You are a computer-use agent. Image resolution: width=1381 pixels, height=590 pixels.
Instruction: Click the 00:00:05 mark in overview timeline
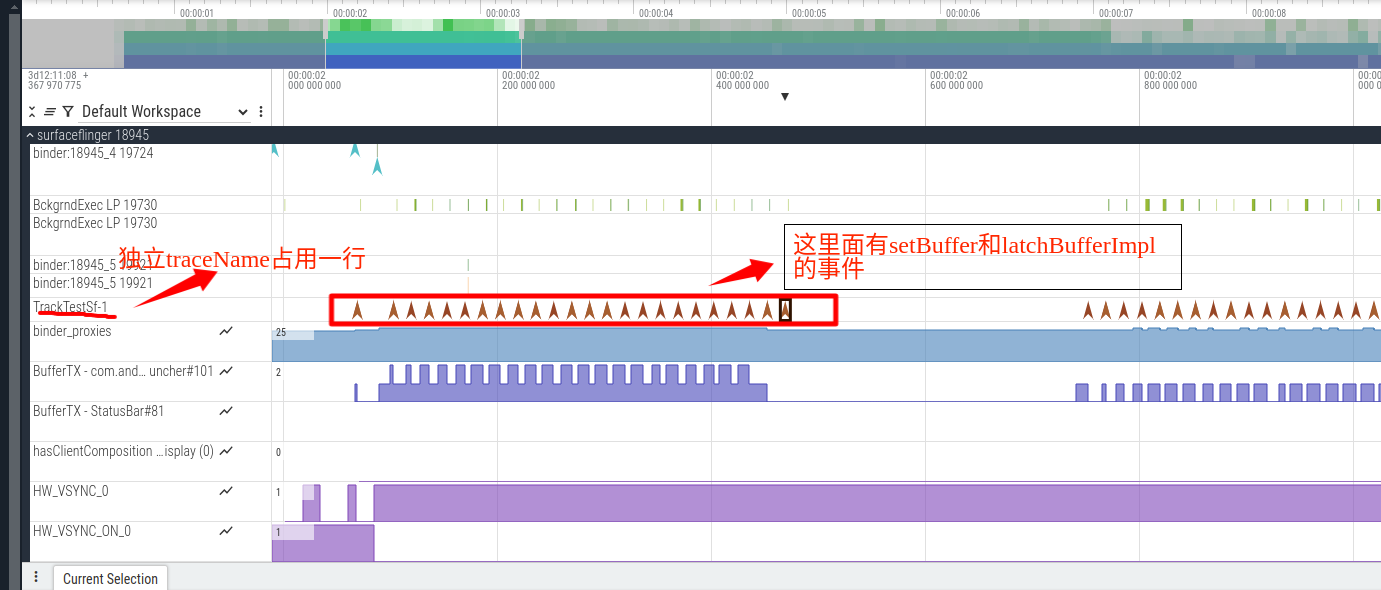click(x=808, y=13)
